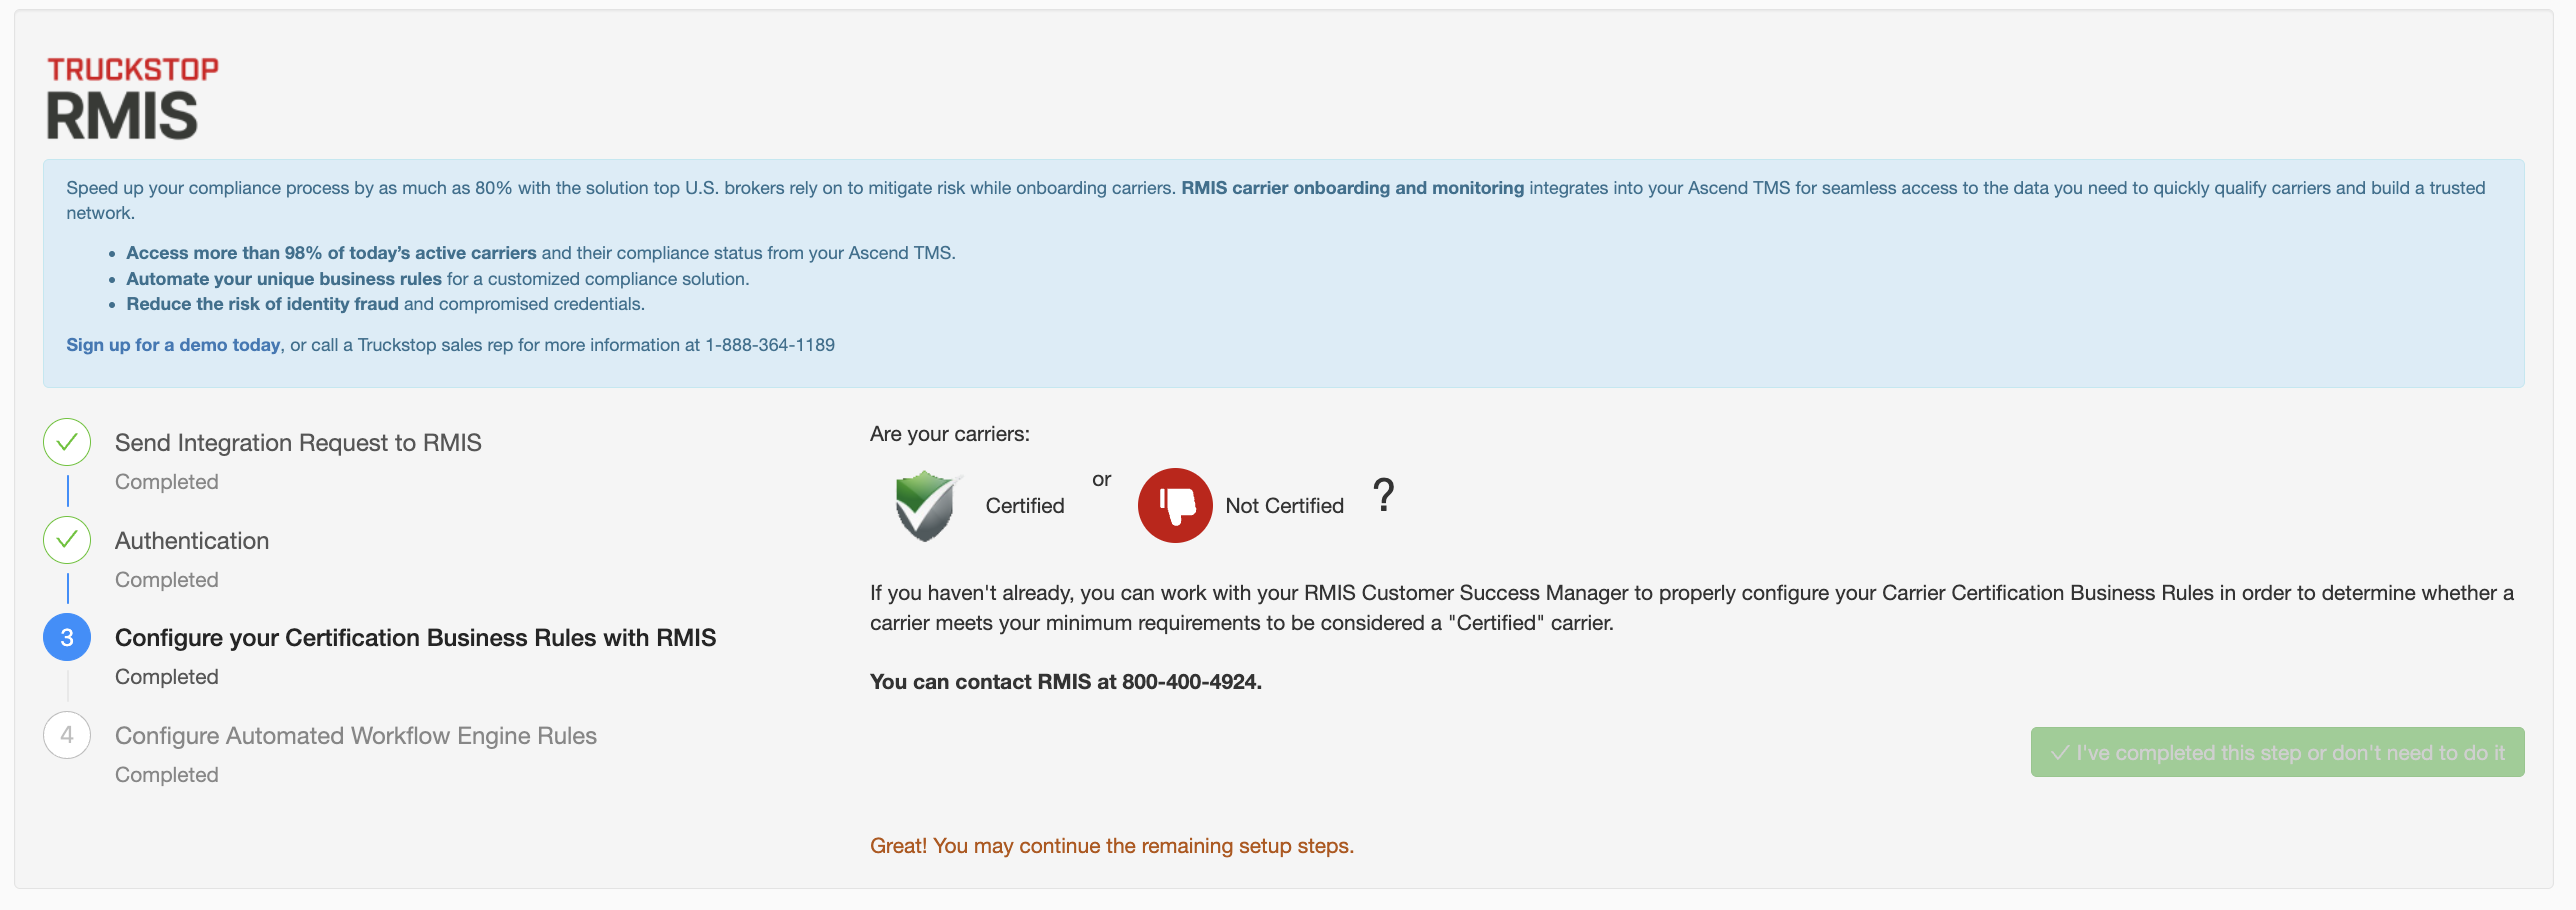Click the green check icon beside Authentication
The width and height of the screenshot is (2576, 910).
[67, 540]
